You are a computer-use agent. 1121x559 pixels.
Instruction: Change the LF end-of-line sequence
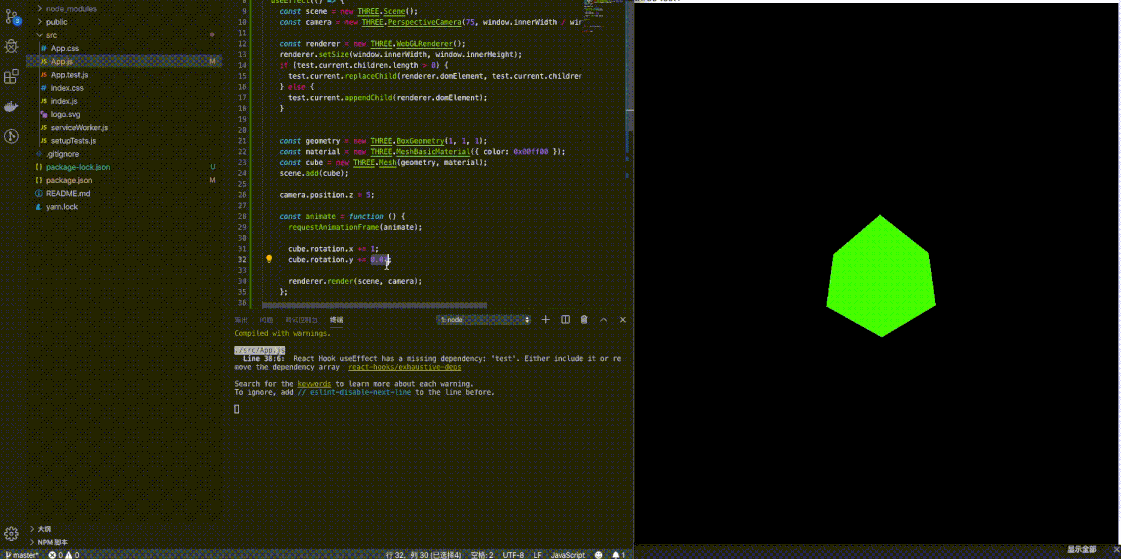click(537, 555)
